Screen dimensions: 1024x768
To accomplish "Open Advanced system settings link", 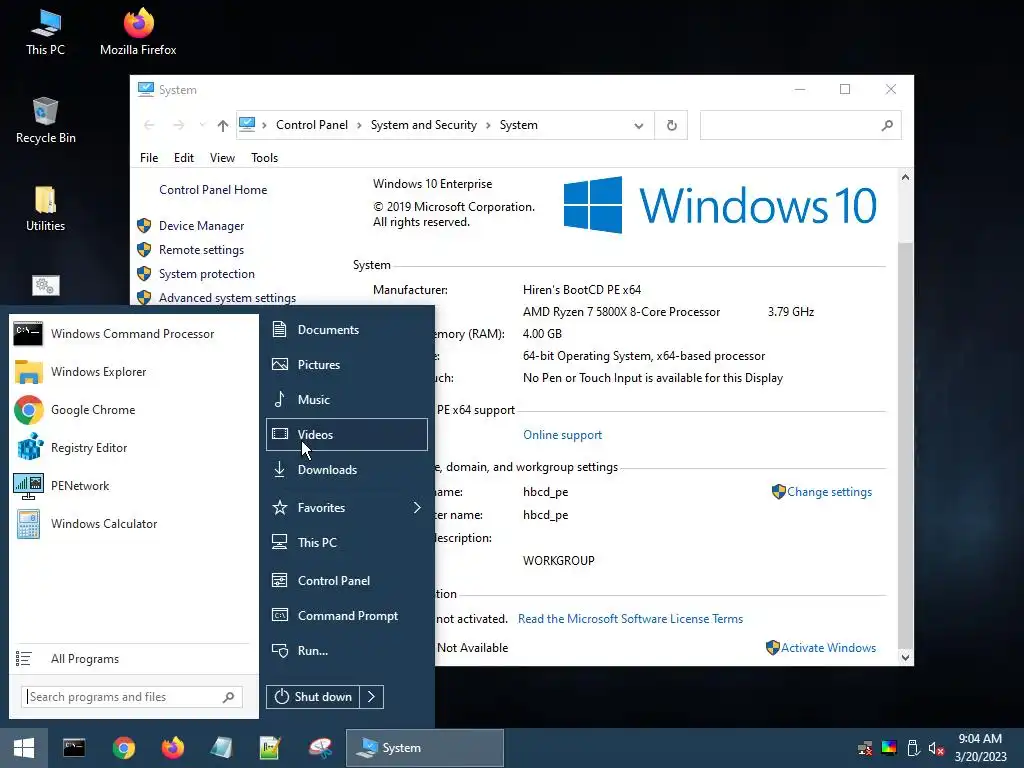I will [x=227, y=298].
